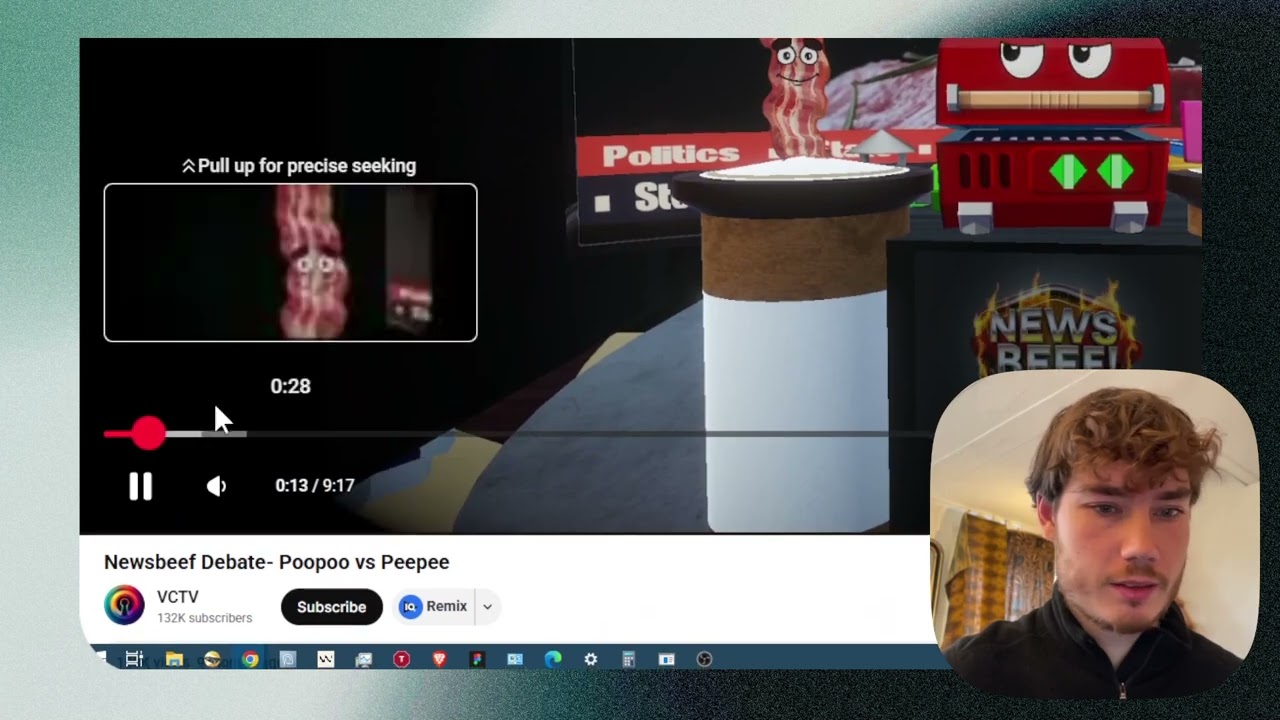
Task: Click the video seek preview thumbnail
Action: click(290, 263)
